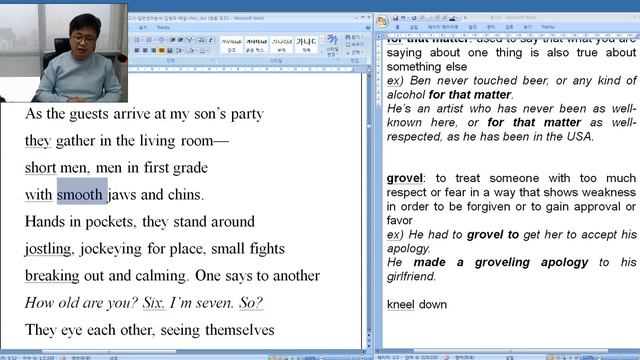This screenshot has width=640, height=360.
Task: Open the 검토 tab in right Word window
Action: (x=509, y=27)
